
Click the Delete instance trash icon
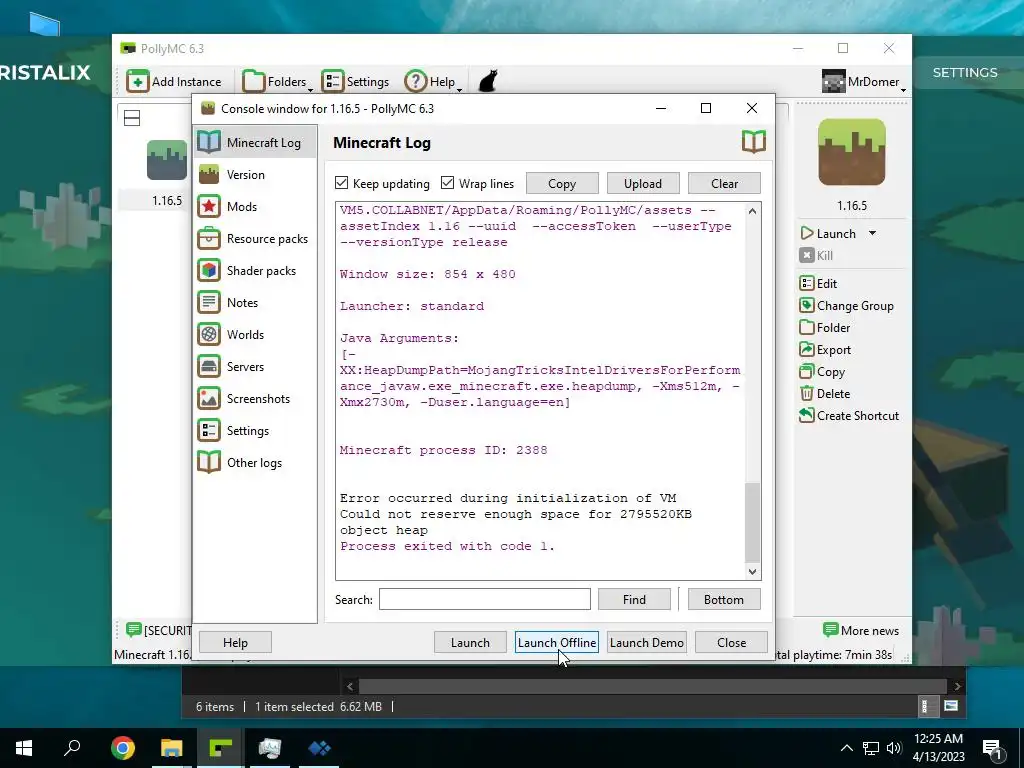807,393
